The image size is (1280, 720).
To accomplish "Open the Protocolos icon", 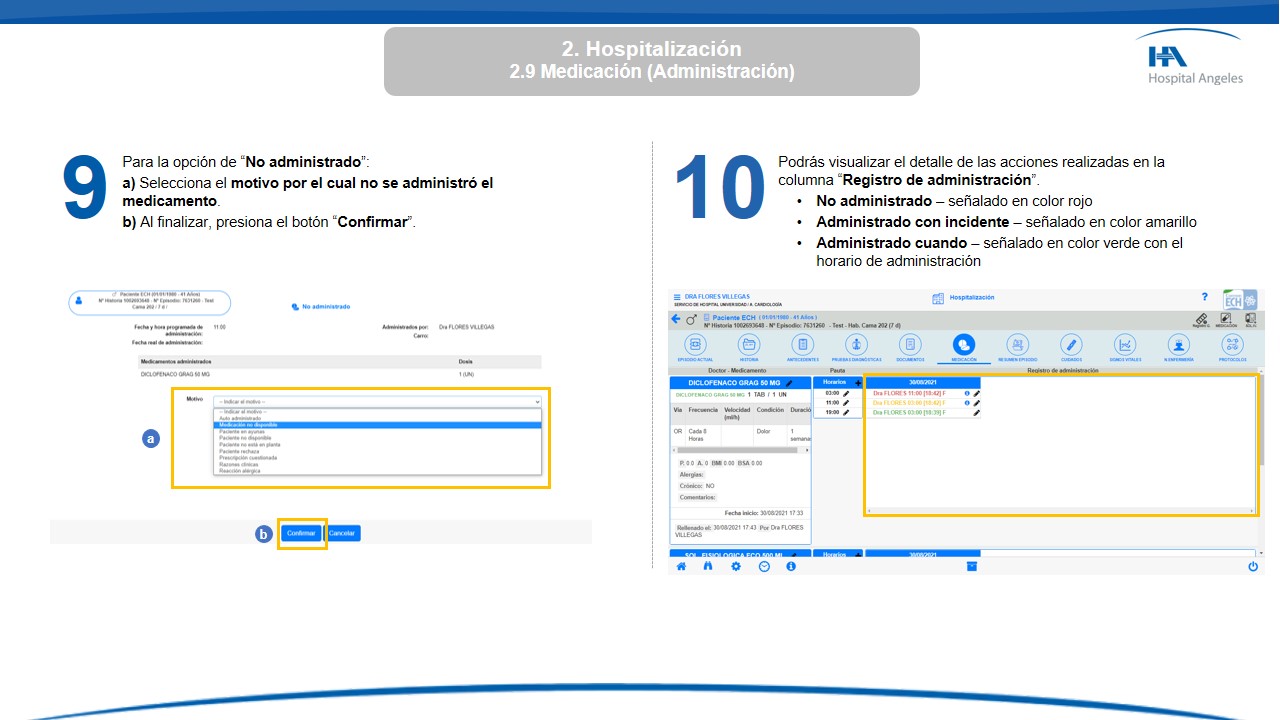I will pos(1232,345).
